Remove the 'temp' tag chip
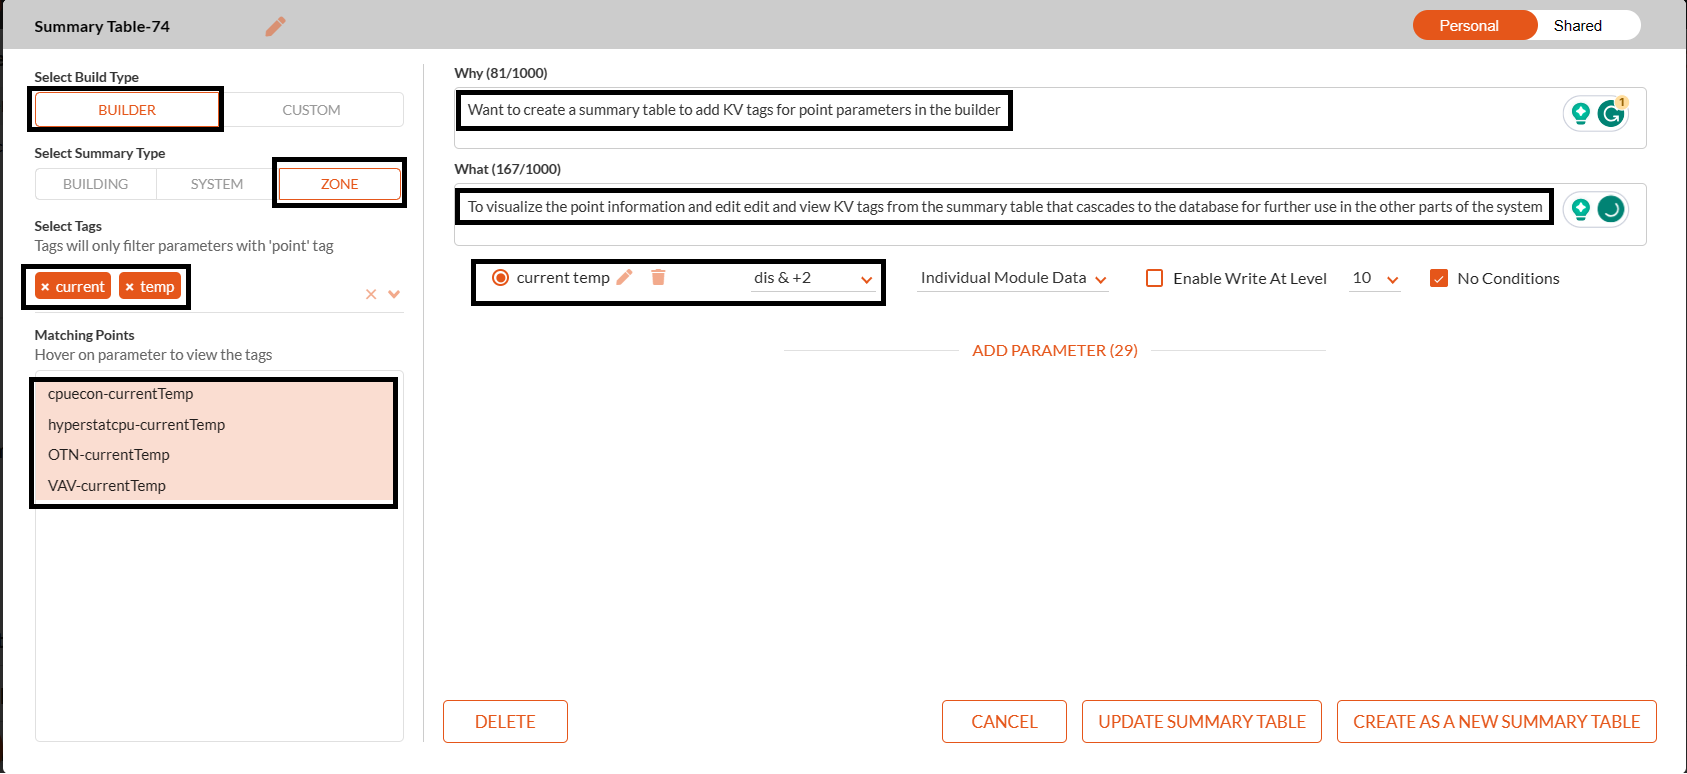Image resolution: width=1687 pixels, height=774 pixels. coord(129,287)
